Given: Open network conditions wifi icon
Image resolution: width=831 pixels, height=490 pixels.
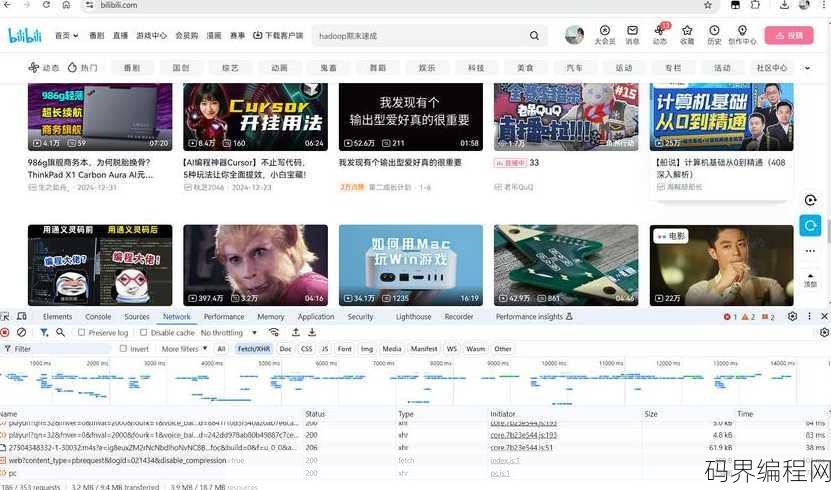Looking at the screenshot, I should [x=273, y=332].
